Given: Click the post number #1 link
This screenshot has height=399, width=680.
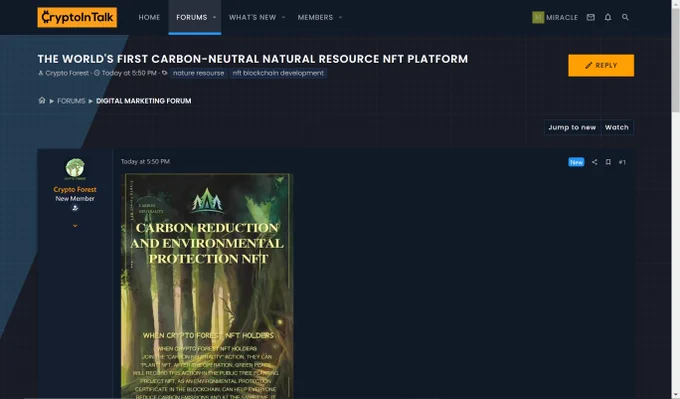Looking at the screenshot, I should (622, 162).
